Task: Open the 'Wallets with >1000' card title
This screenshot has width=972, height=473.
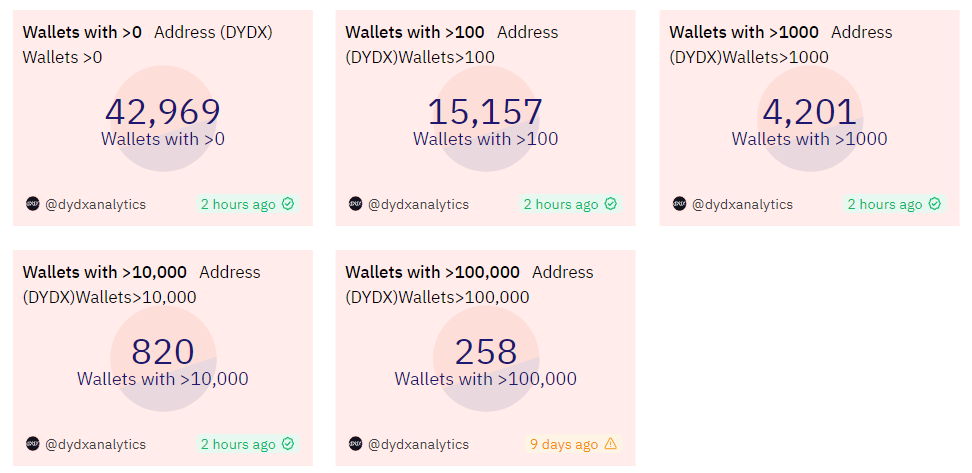Action: point(744,32)
